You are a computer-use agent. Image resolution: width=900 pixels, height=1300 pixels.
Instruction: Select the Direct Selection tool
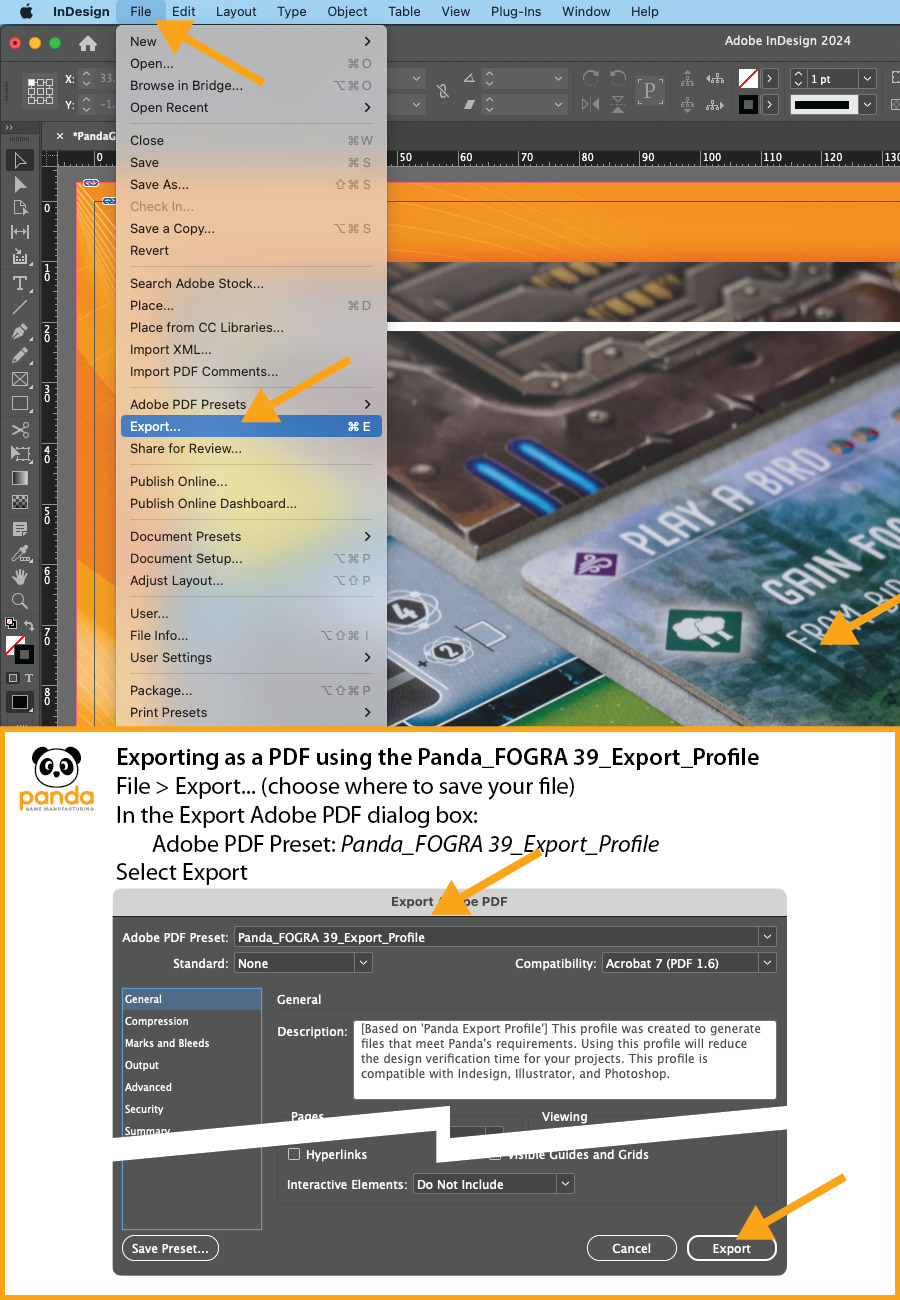click(20, 185)
